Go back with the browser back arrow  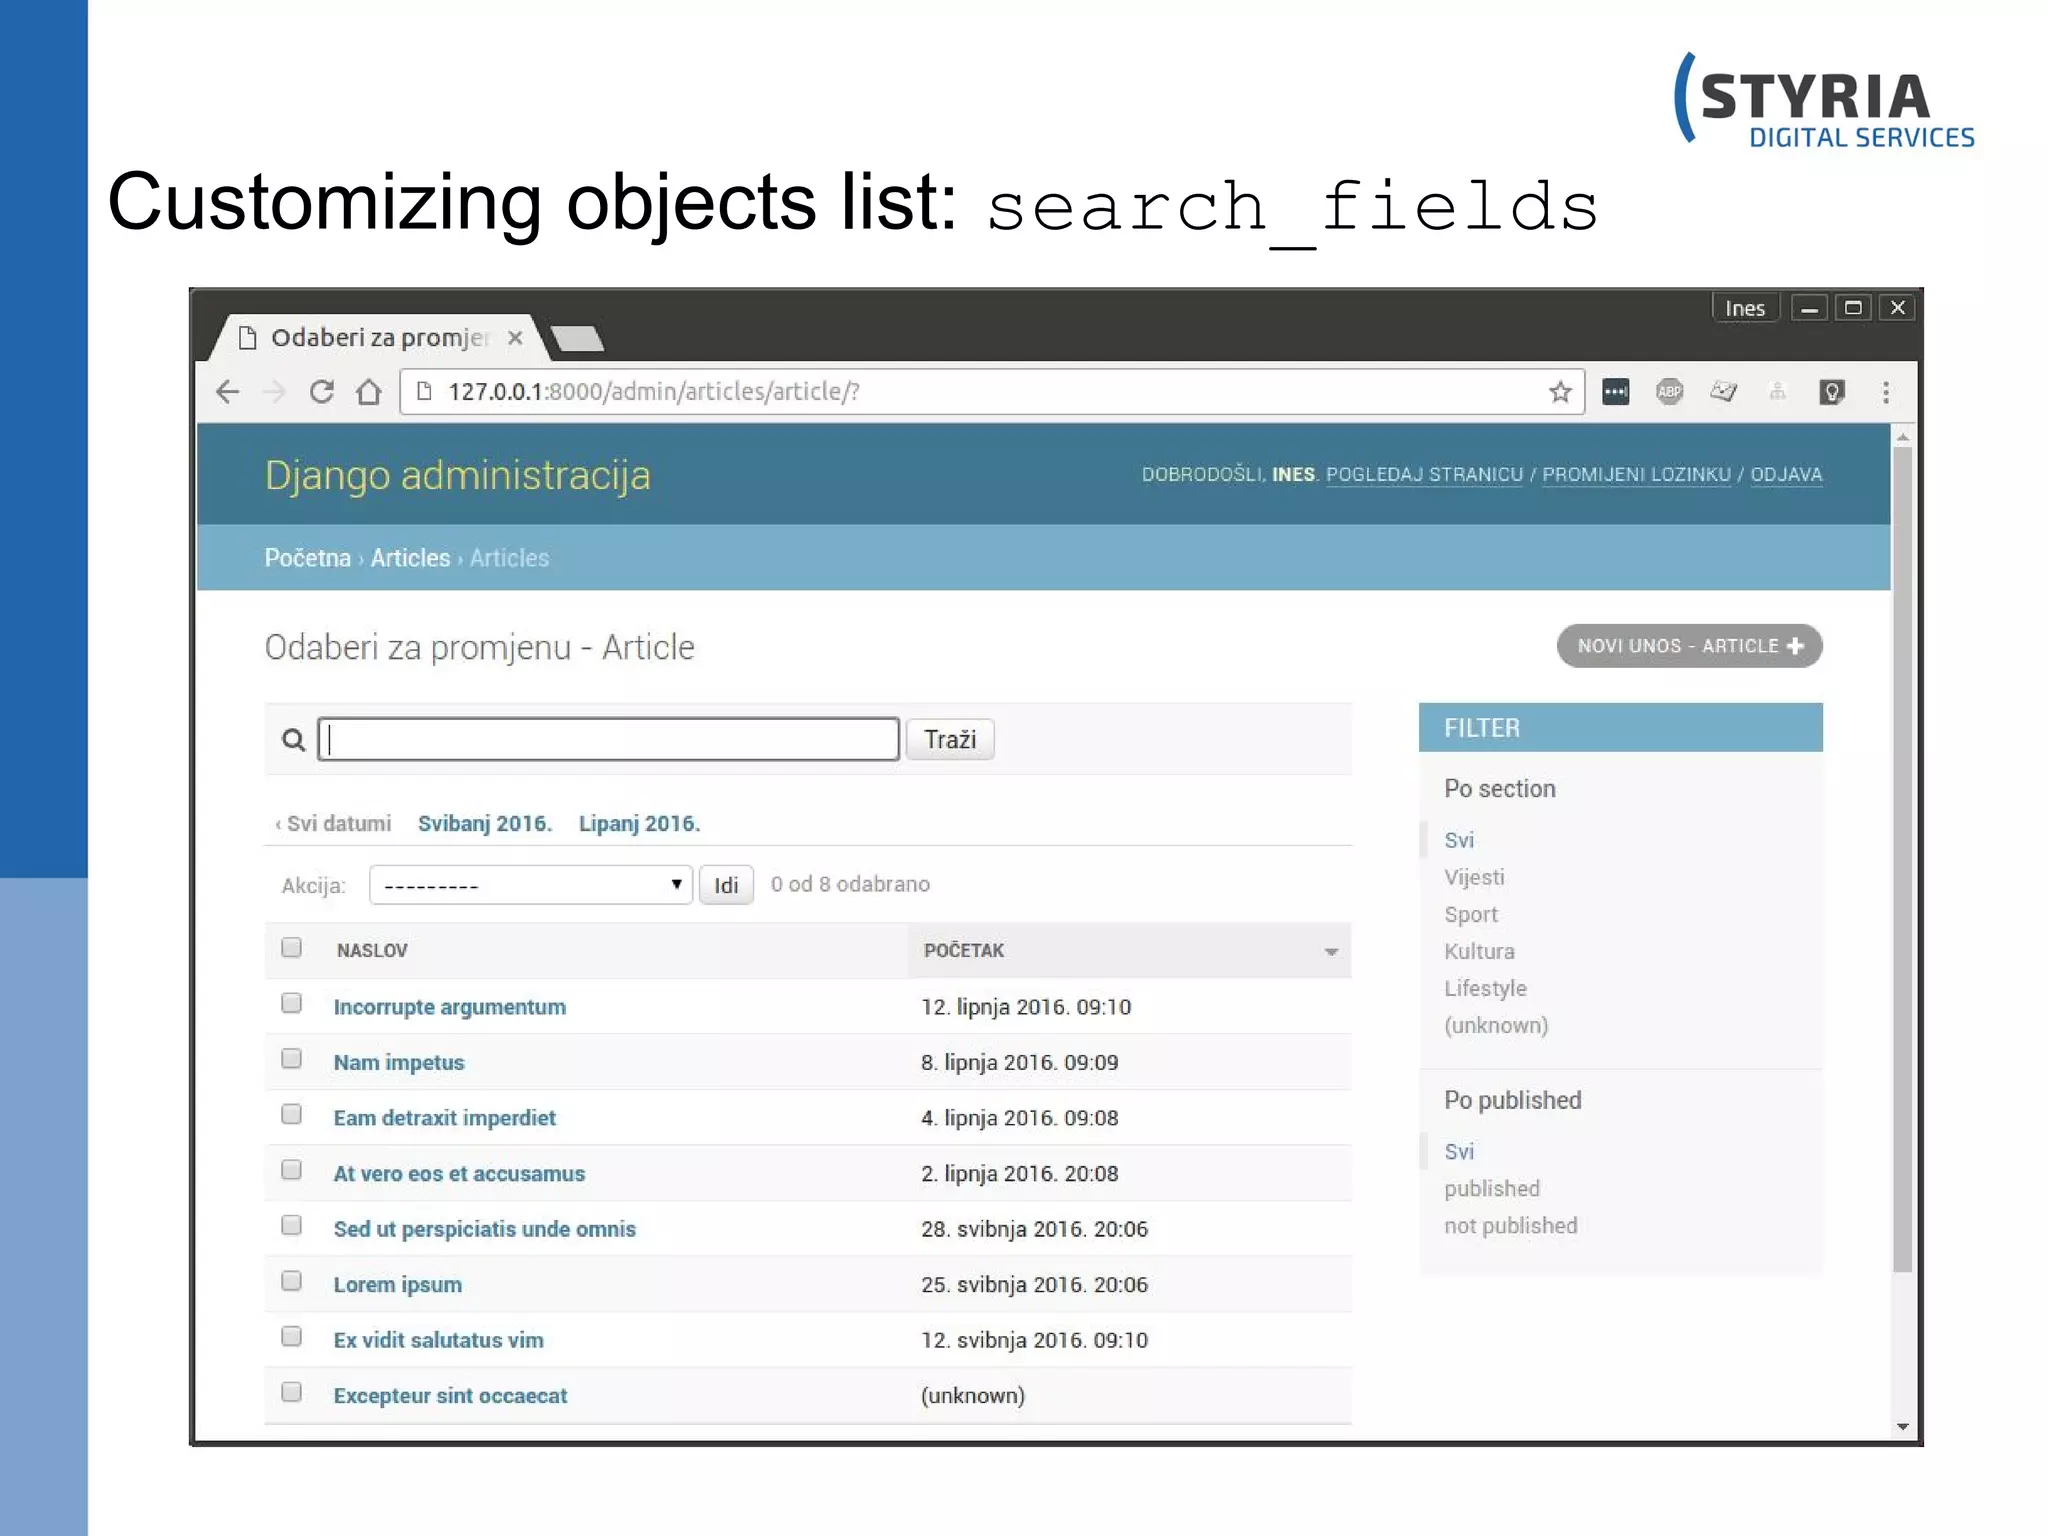228,391
